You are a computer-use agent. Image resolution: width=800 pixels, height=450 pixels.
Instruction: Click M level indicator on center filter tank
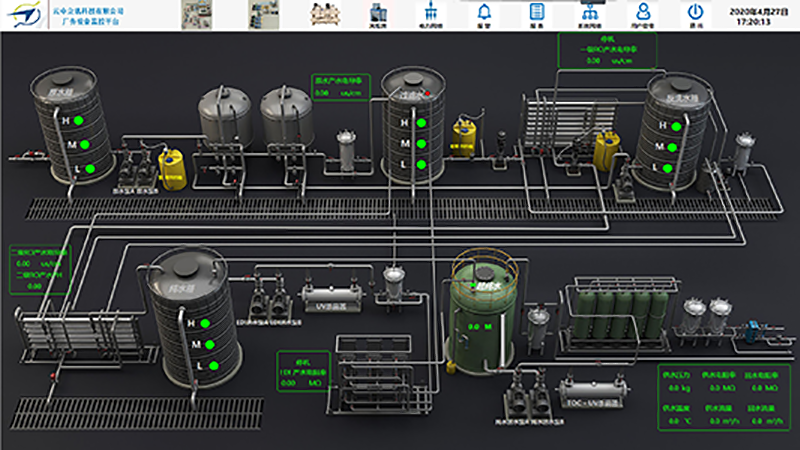[421, 144]
